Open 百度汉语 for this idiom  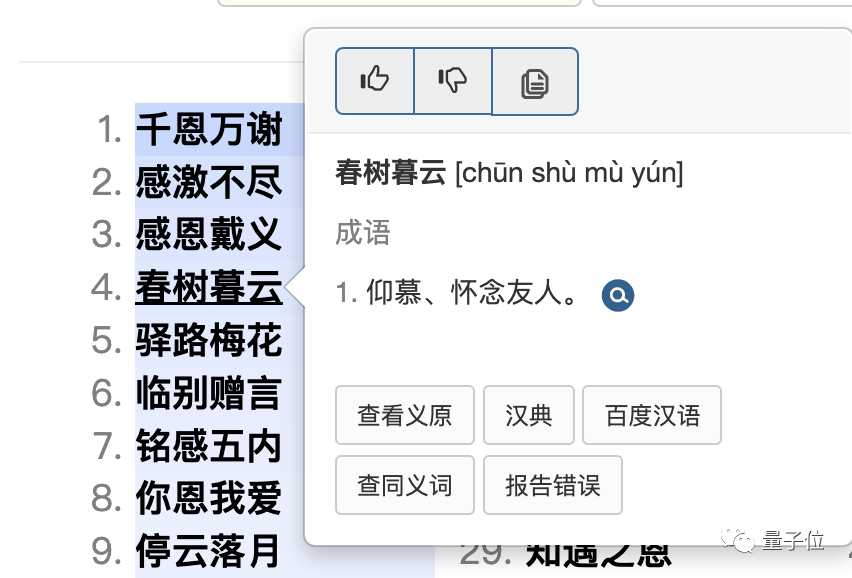651,414
